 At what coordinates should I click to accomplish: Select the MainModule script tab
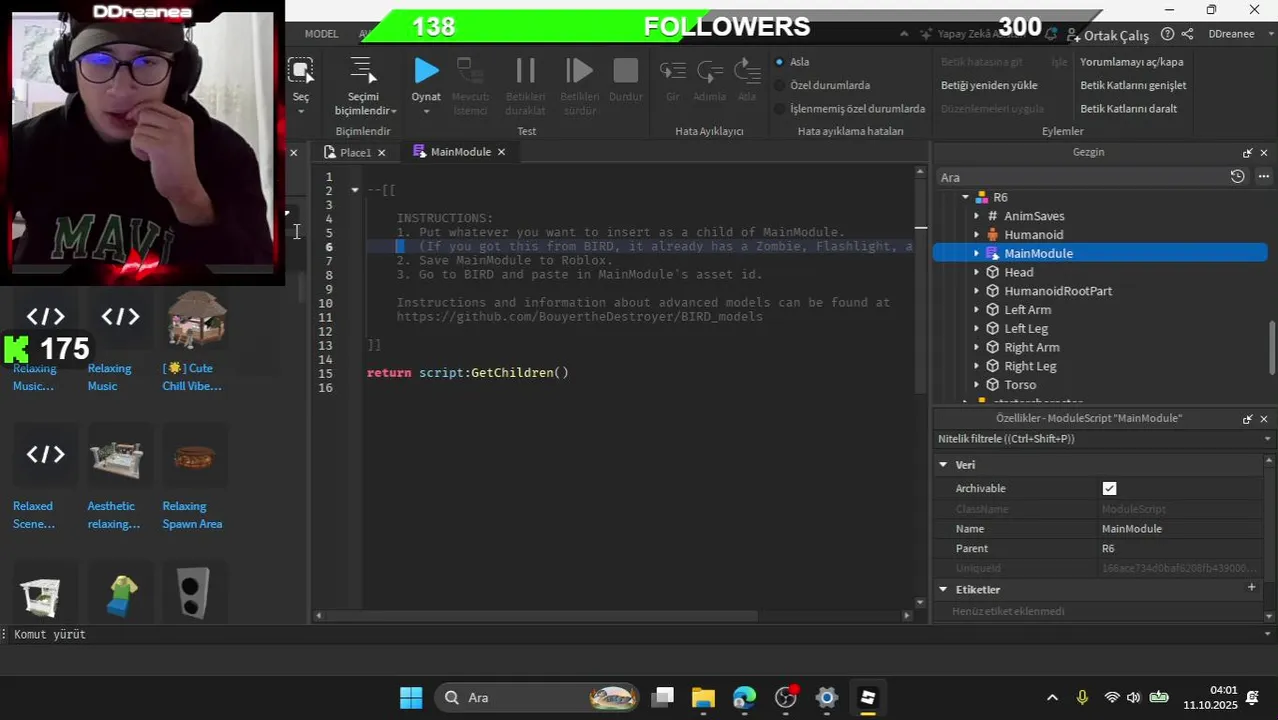click(x=460, y=152)
